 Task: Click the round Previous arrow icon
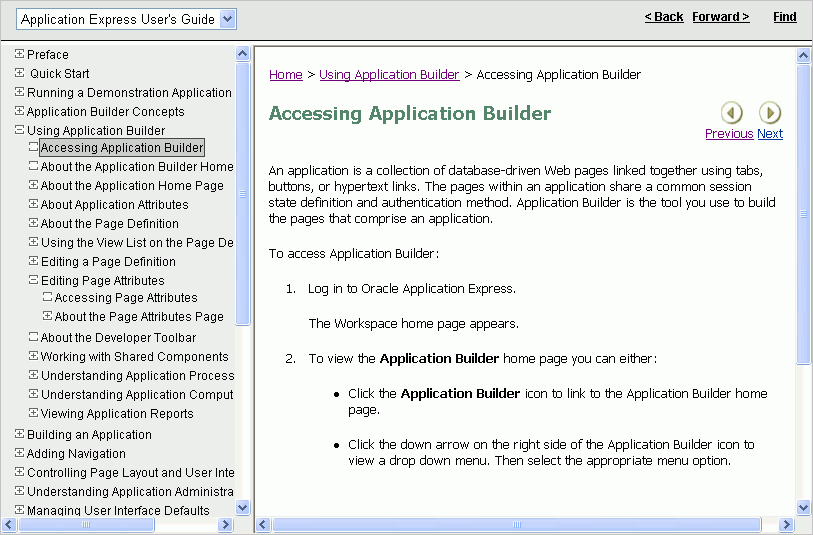732,113
